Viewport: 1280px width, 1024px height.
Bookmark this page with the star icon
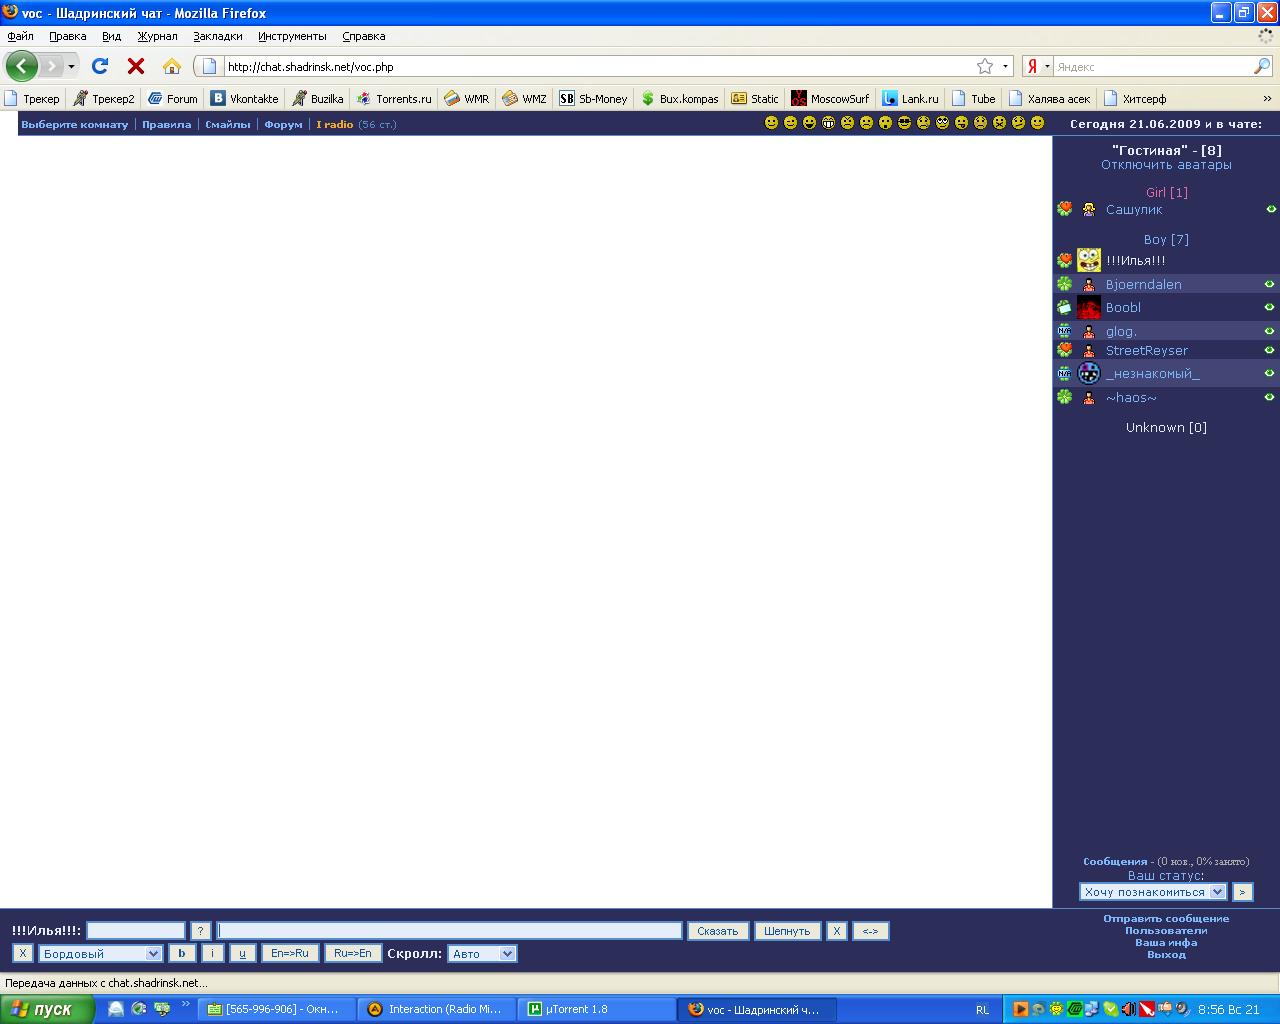pyautogui.click(x=985, y=66)
